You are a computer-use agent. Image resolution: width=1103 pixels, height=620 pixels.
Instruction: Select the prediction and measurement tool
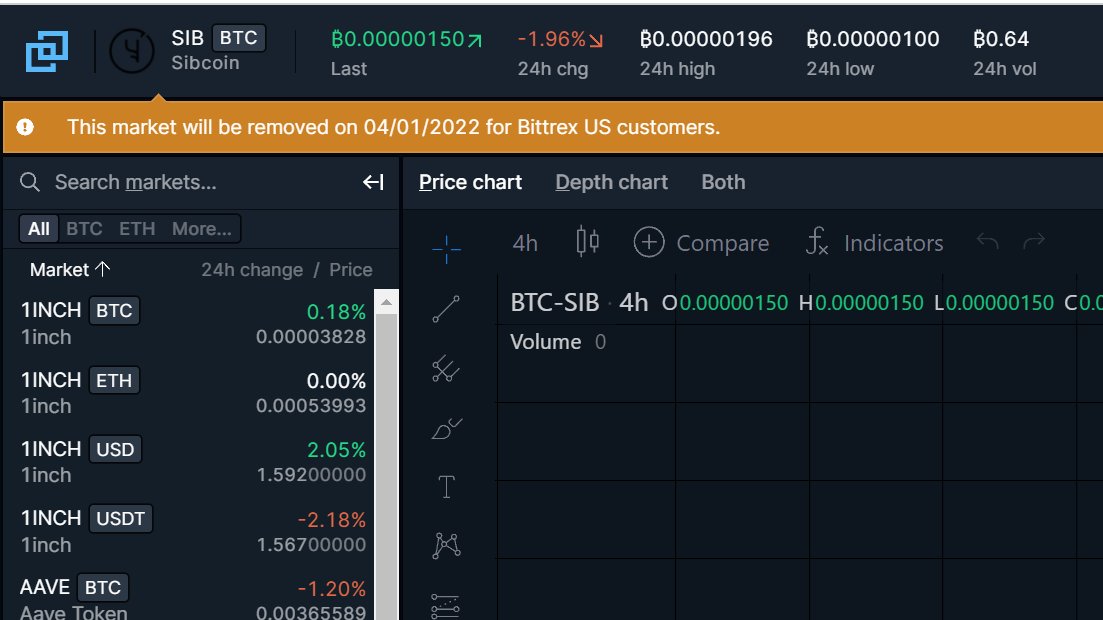[x=446, y=605]
